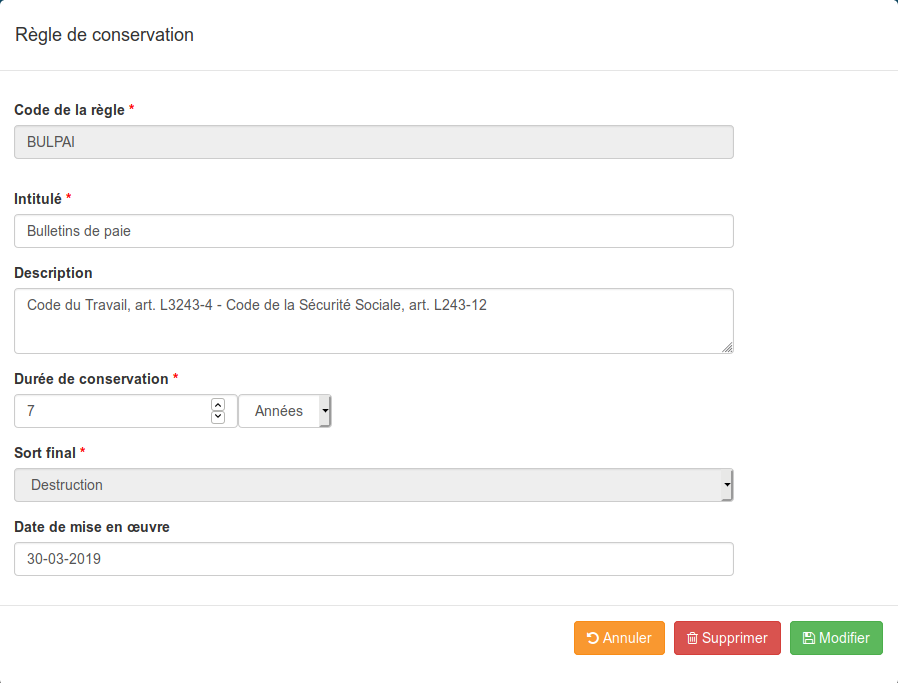Increase the conservation duration with up arrow
Screen dimensions: 898x683
tap(218, 405)
